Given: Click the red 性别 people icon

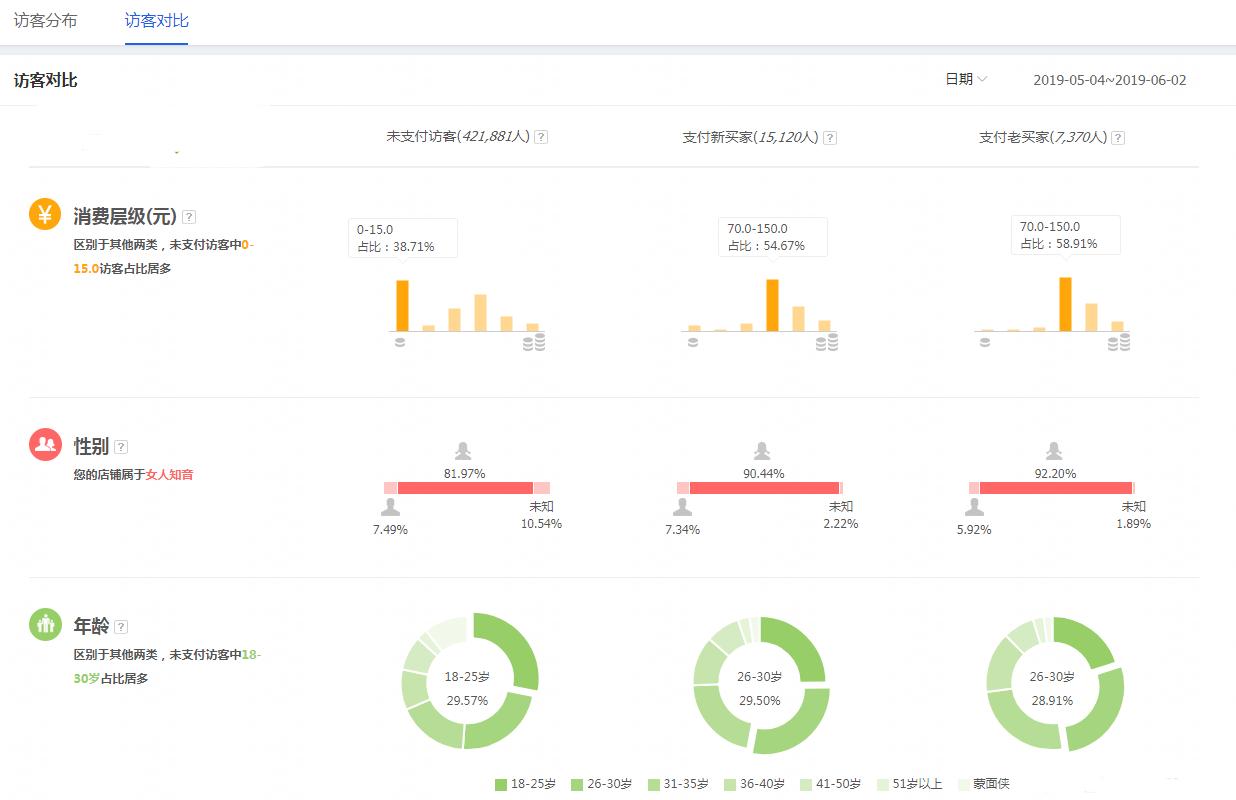Looking at the screenshot, I should click(x=45, y=445).
